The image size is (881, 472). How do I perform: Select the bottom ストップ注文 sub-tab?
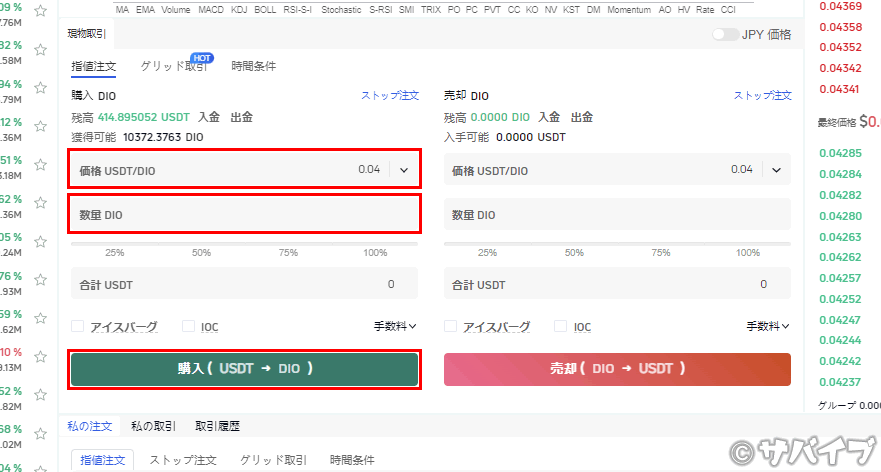183,460
